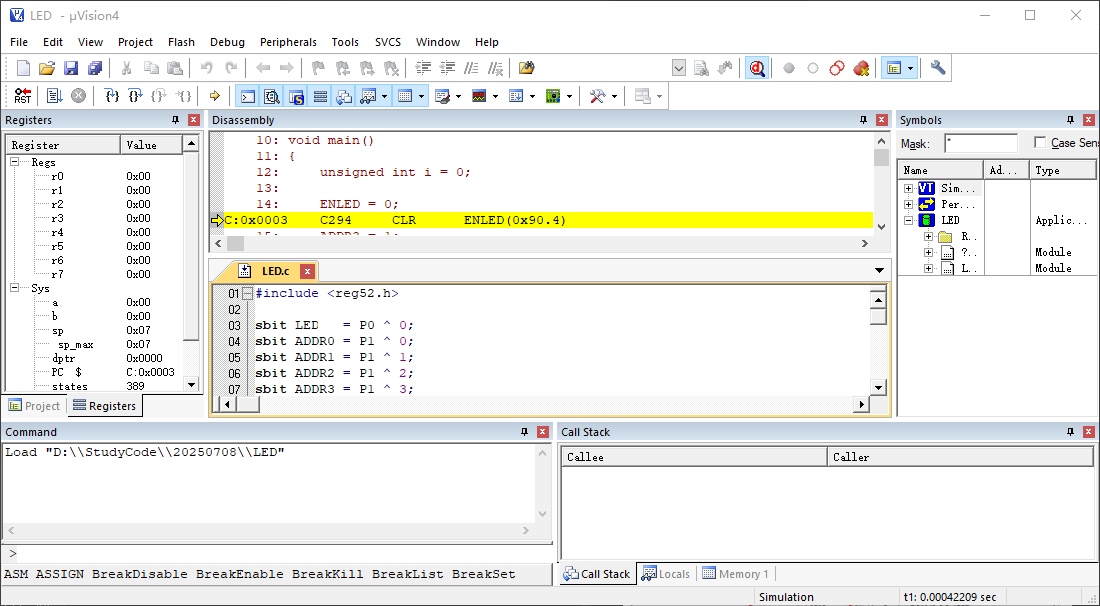The width and height of the screenshot is (1100, 606).
Task: Click the Kill All Breakpoints icon
Action: [861, 68]
